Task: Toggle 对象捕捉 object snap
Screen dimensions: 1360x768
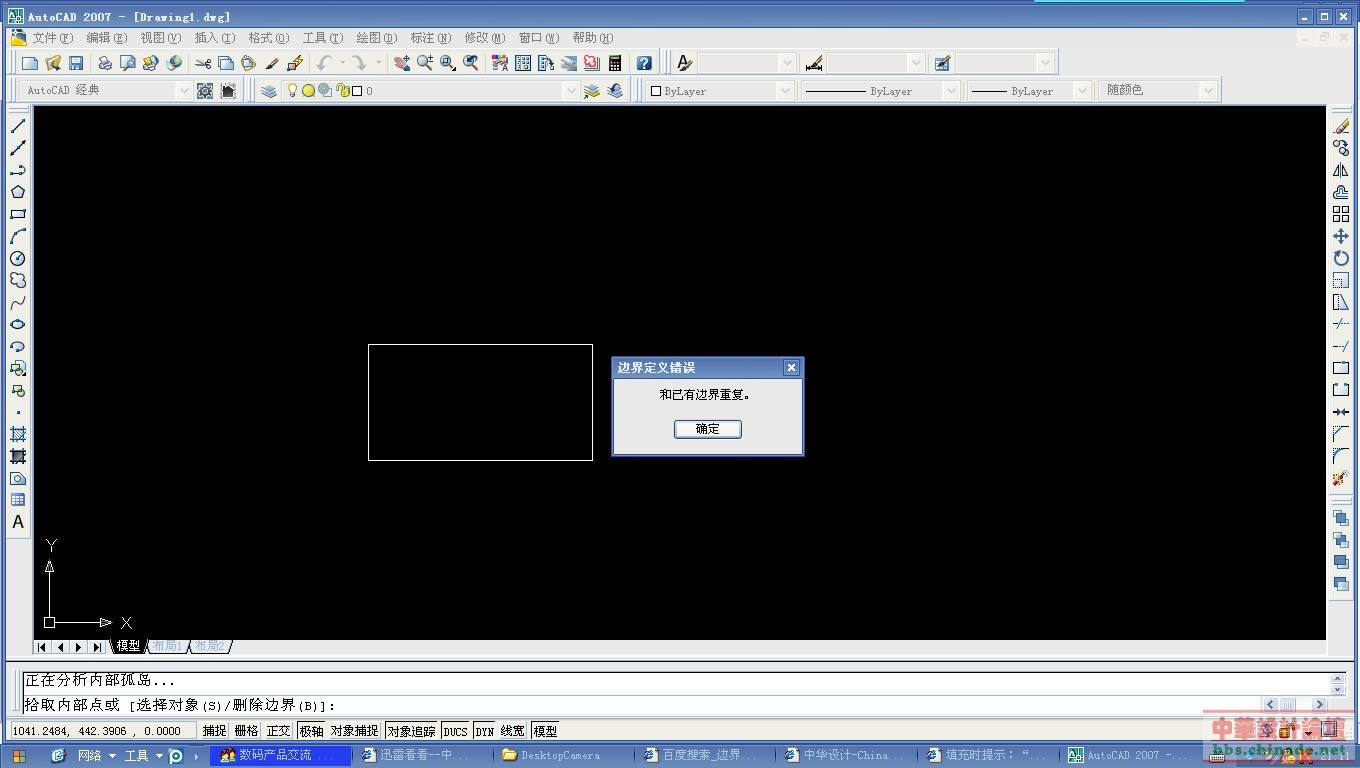Action: pyautogui.click(x=354, y=731)
